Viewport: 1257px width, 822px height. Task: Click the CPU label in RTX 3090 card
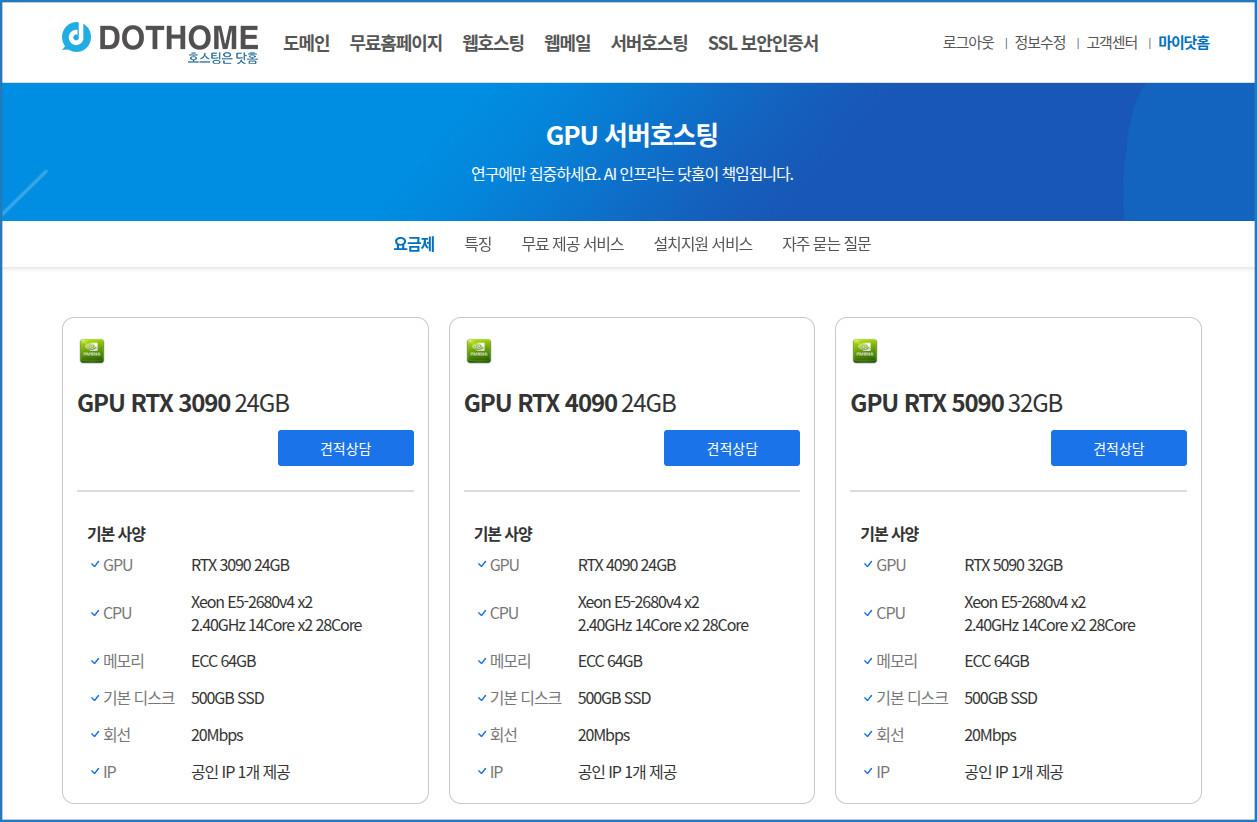point(117,613)
